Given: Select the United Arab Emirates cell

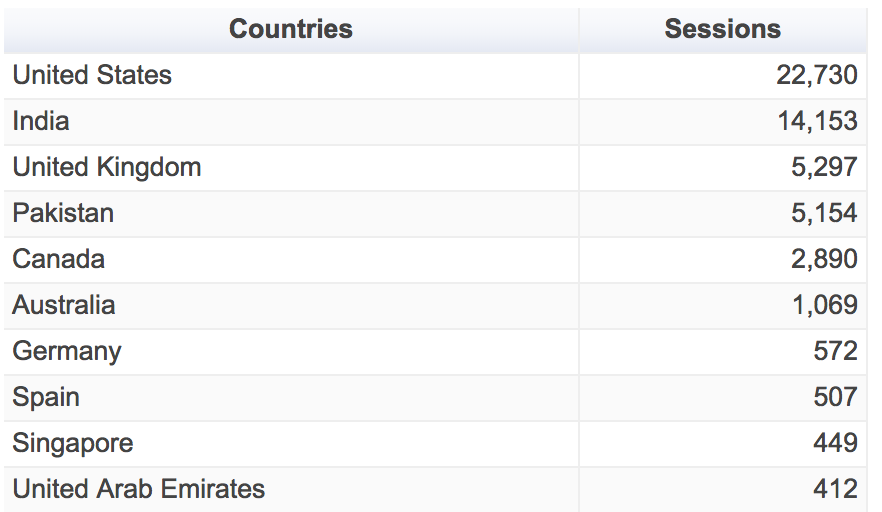Looking at the screenshot, I should [139, 489].
